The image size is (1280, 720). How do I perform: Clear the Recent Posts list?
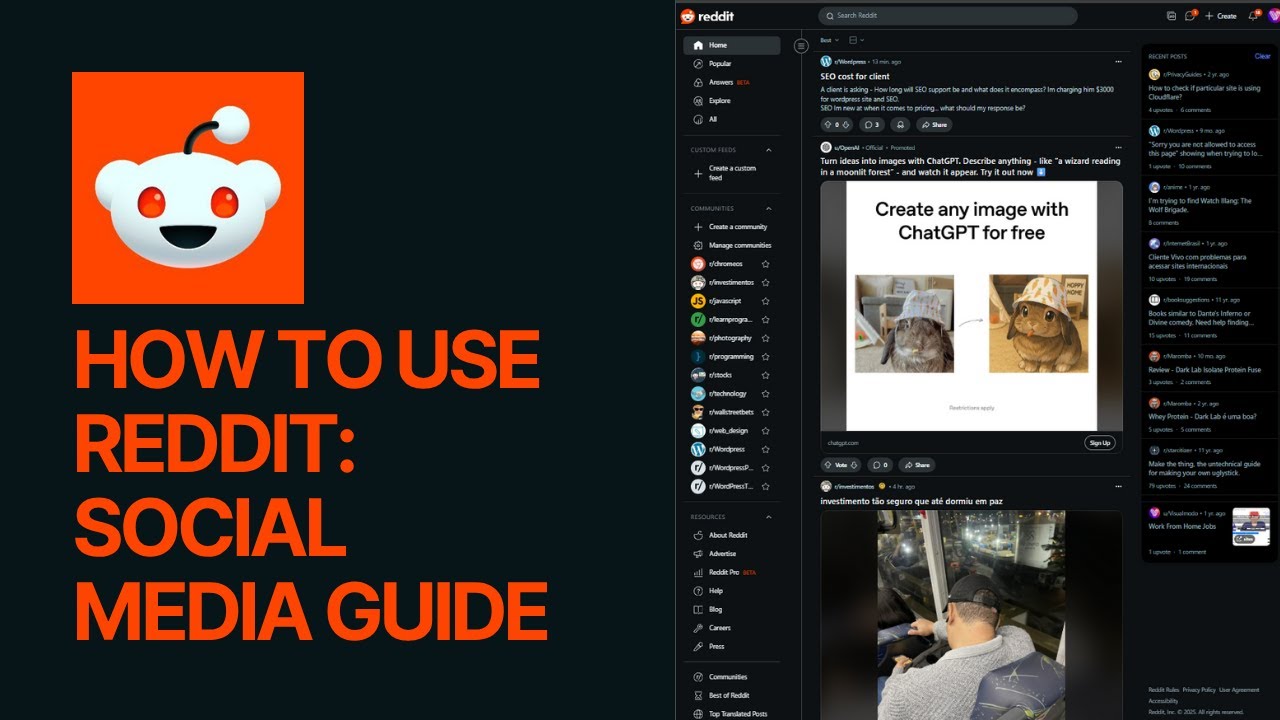[1263, 56]
